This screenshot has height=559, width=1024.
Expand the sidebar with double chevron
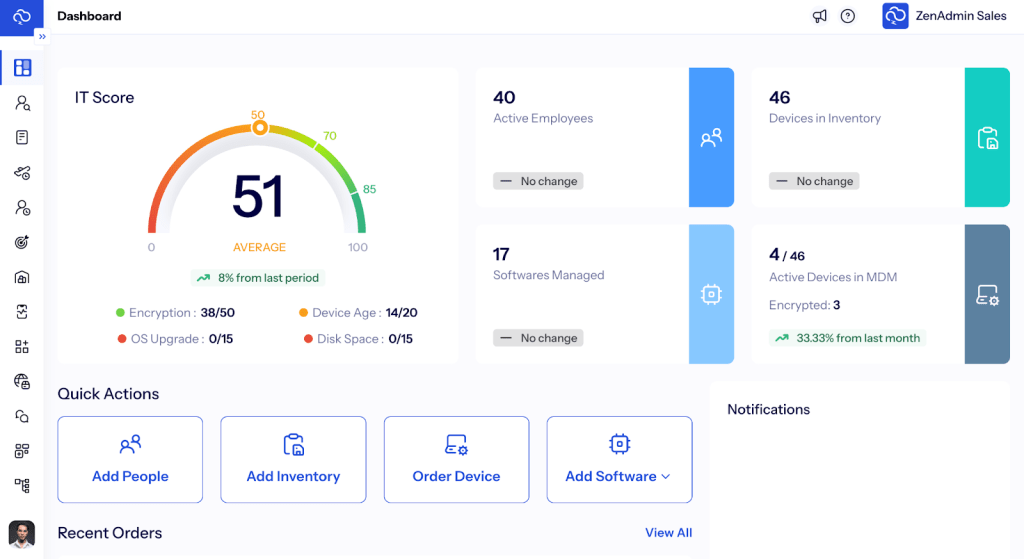click(42, 36)
